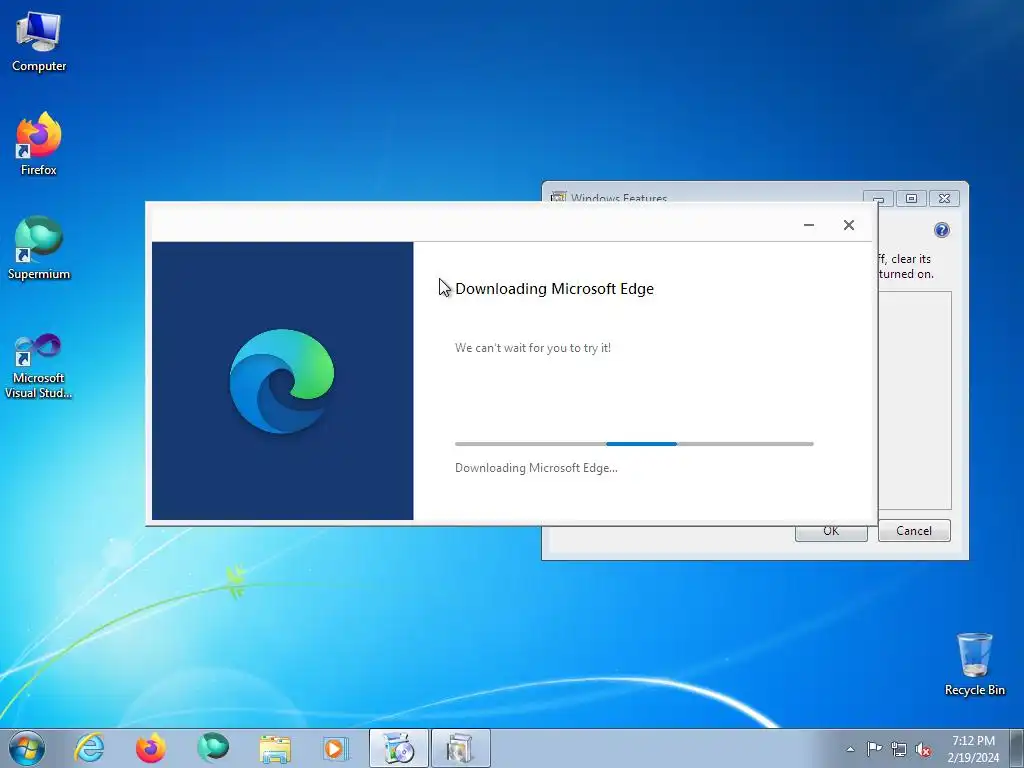Viewport: 1024px width, 768px height.
Task: Open the Windows Start menu orb
Action: [x=27, y=748]
